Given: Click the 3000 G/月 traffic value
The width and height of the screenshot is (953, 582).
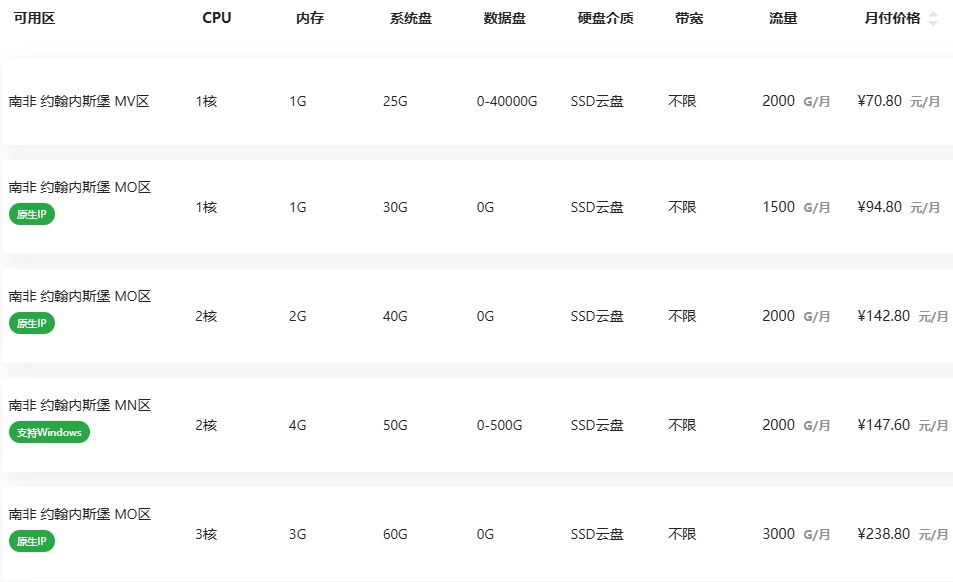Looking at the screenshot, I should (x=795, y=534).
